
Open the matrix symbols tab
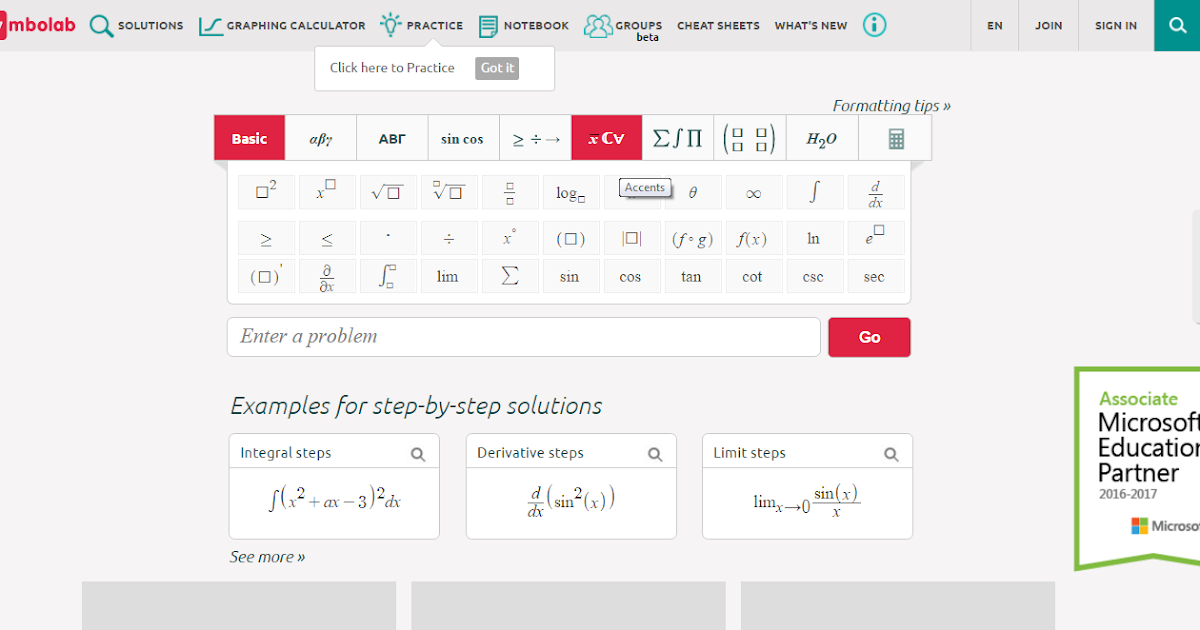click(749, 137)
